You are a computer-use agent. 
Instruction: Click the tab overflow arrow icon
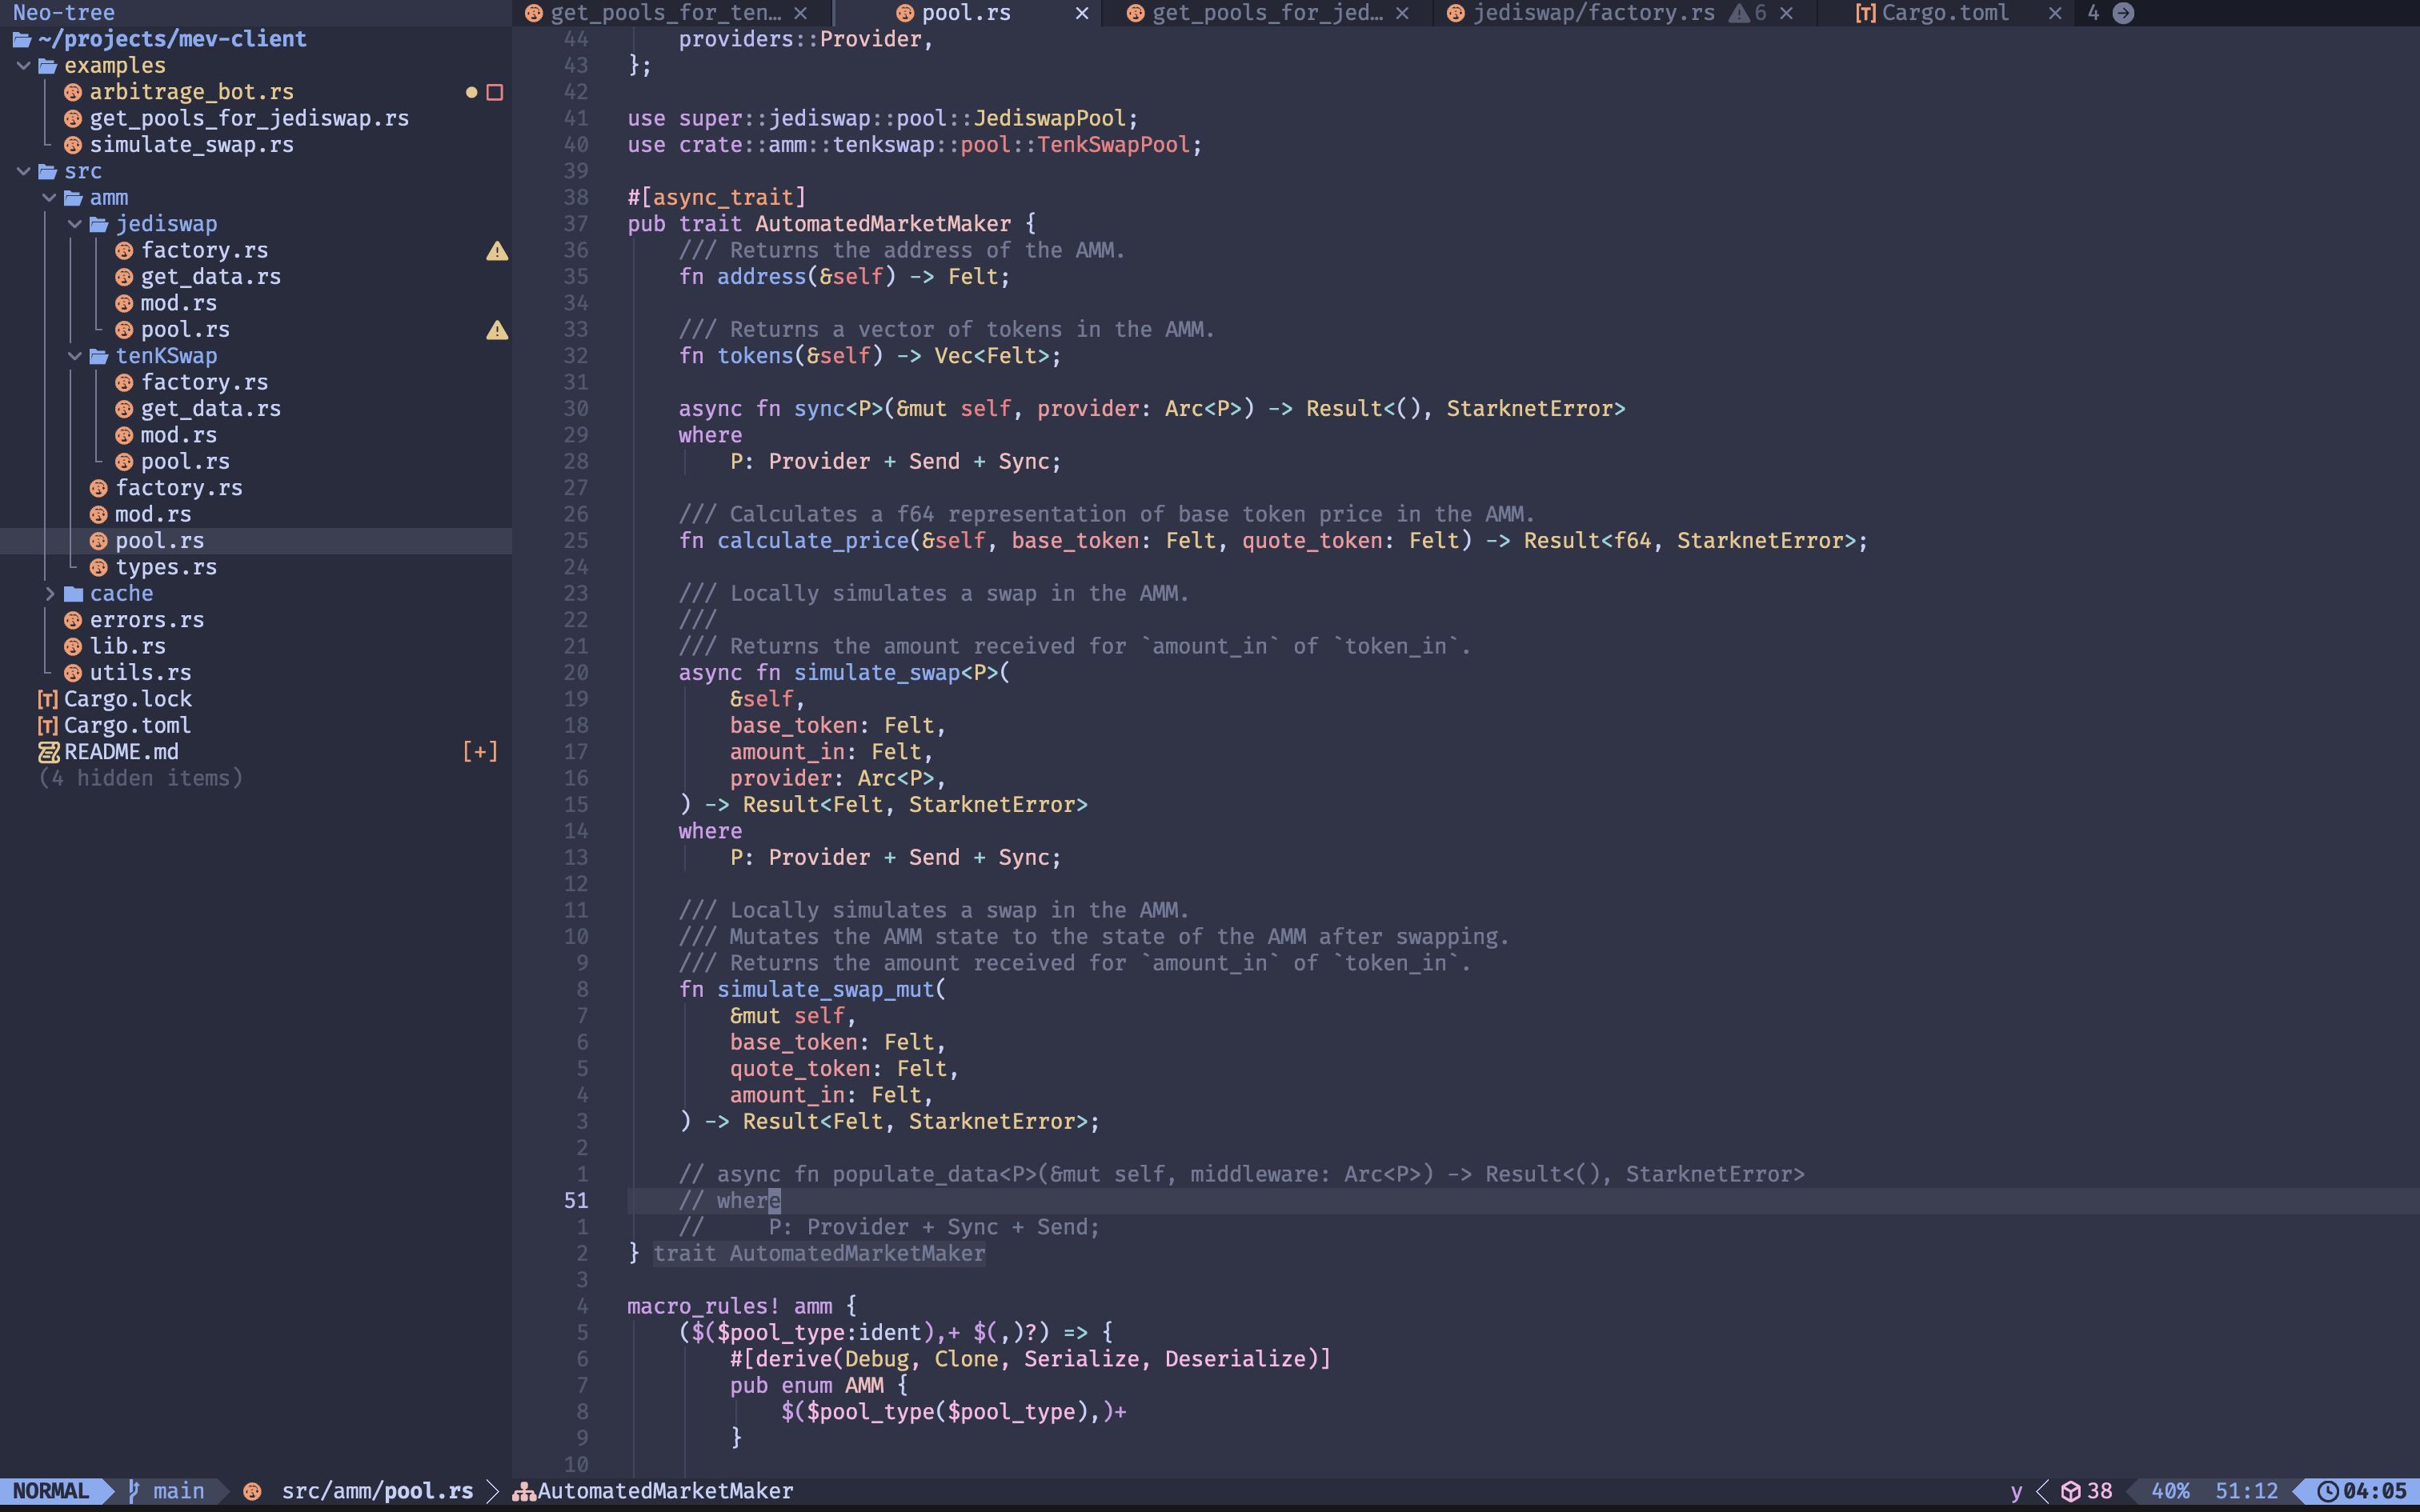click(2123, 13)
